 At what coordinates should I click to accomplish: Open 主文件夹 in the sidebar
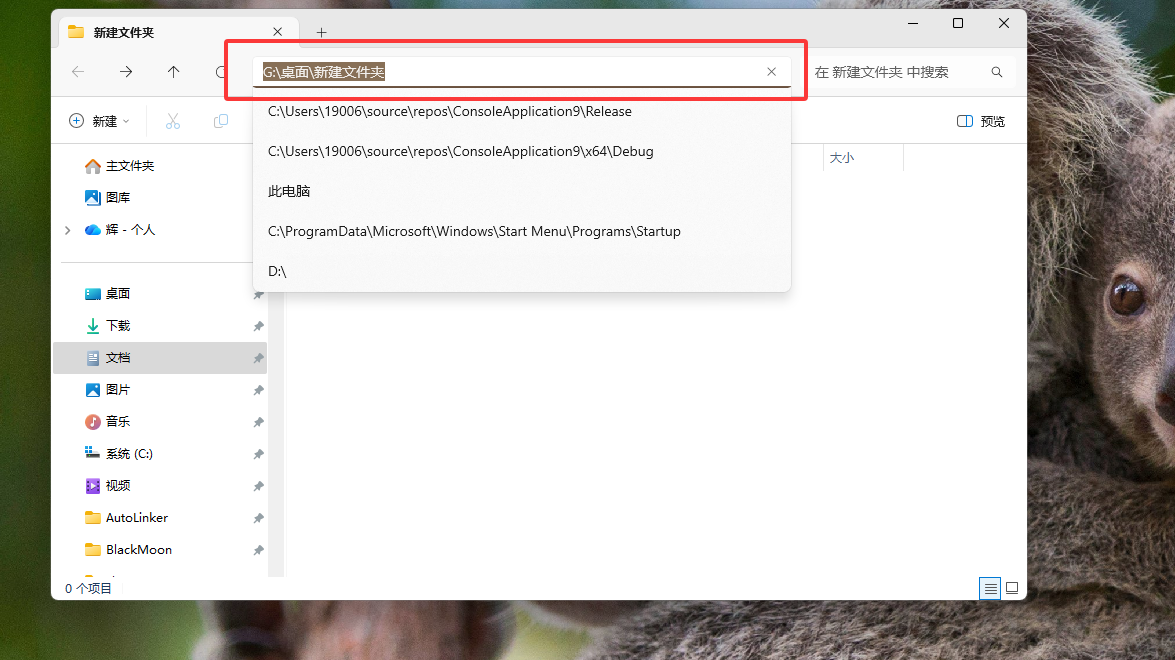click(129, 166)
